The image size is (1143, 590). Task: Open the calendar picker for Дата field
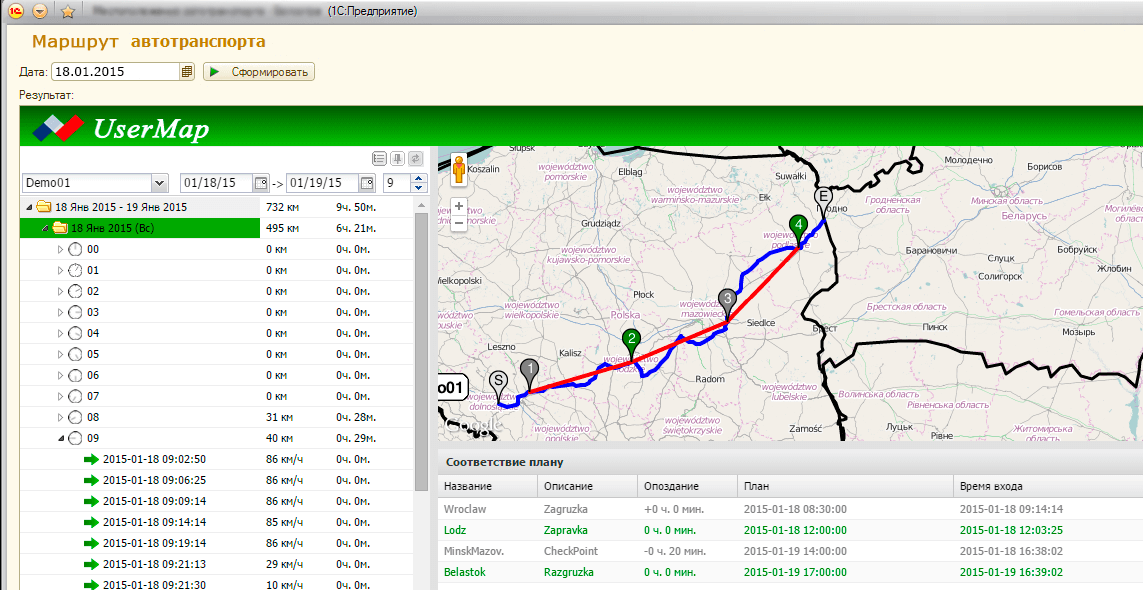(x=187, y=72)
